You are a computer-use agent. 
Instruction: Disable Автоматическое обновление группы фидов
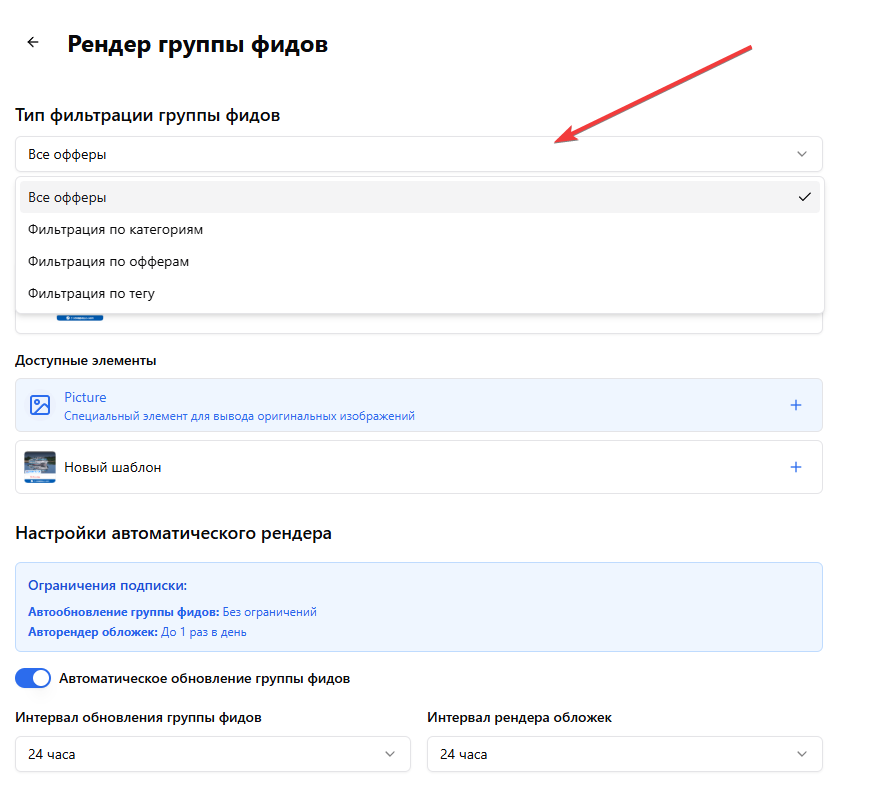[32, 678]
